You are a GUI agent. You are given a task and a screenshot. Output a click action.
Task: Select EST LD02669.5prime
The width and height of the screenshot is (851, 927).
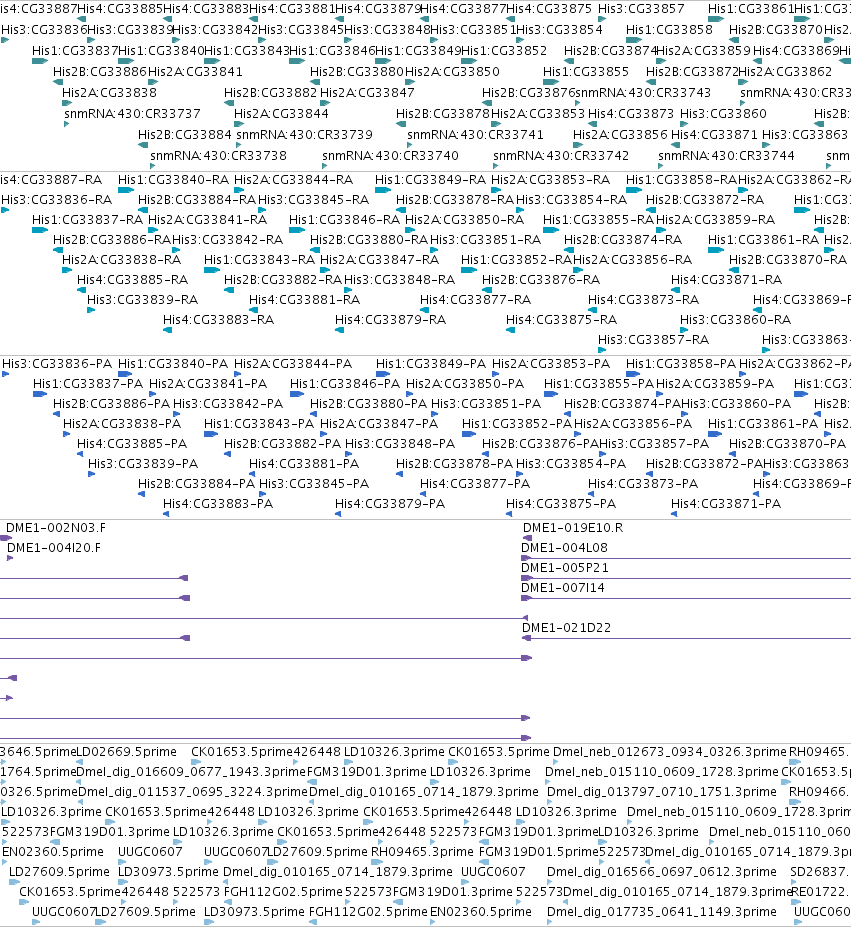[x=127, y=752]
